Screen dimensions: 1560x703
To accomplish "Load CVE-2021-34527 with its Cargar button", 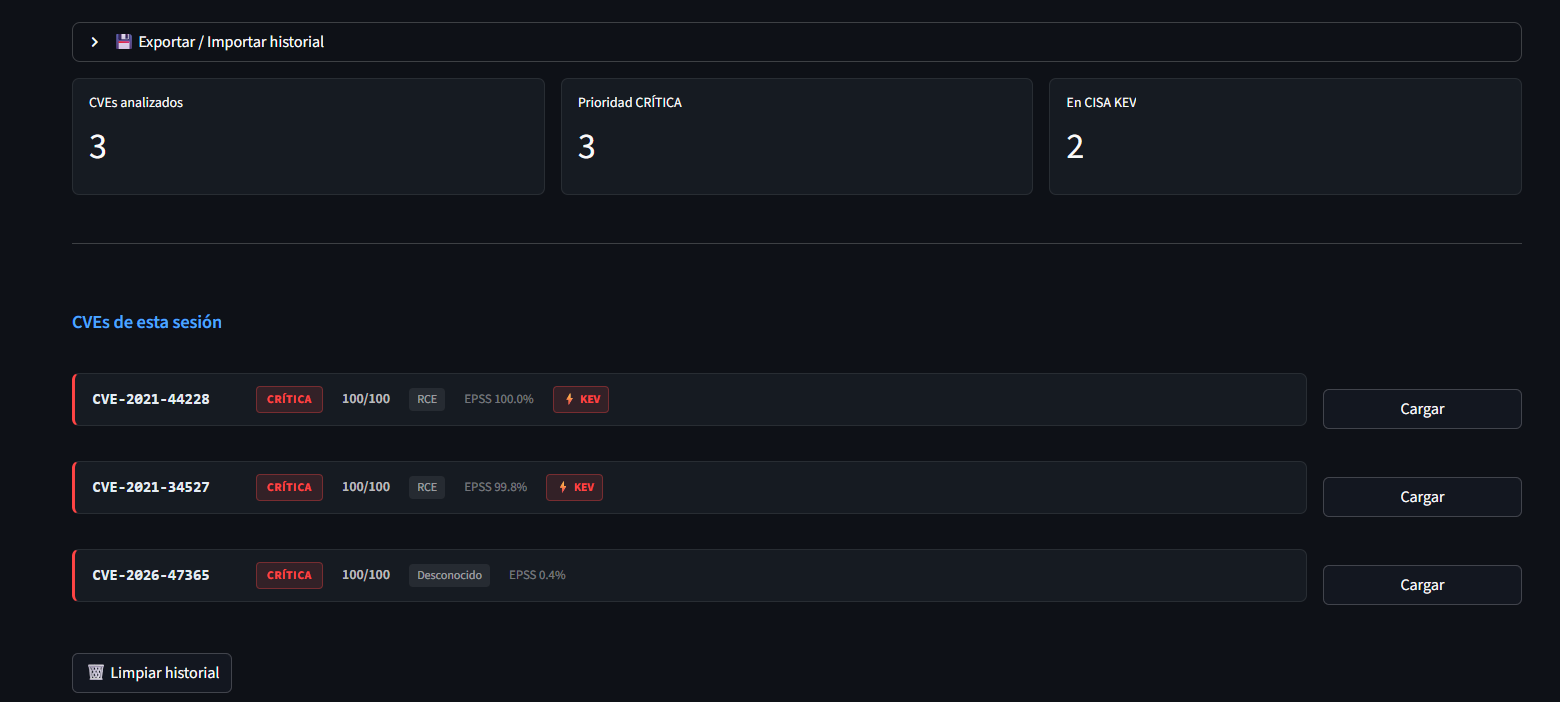I will point(1421,497).
